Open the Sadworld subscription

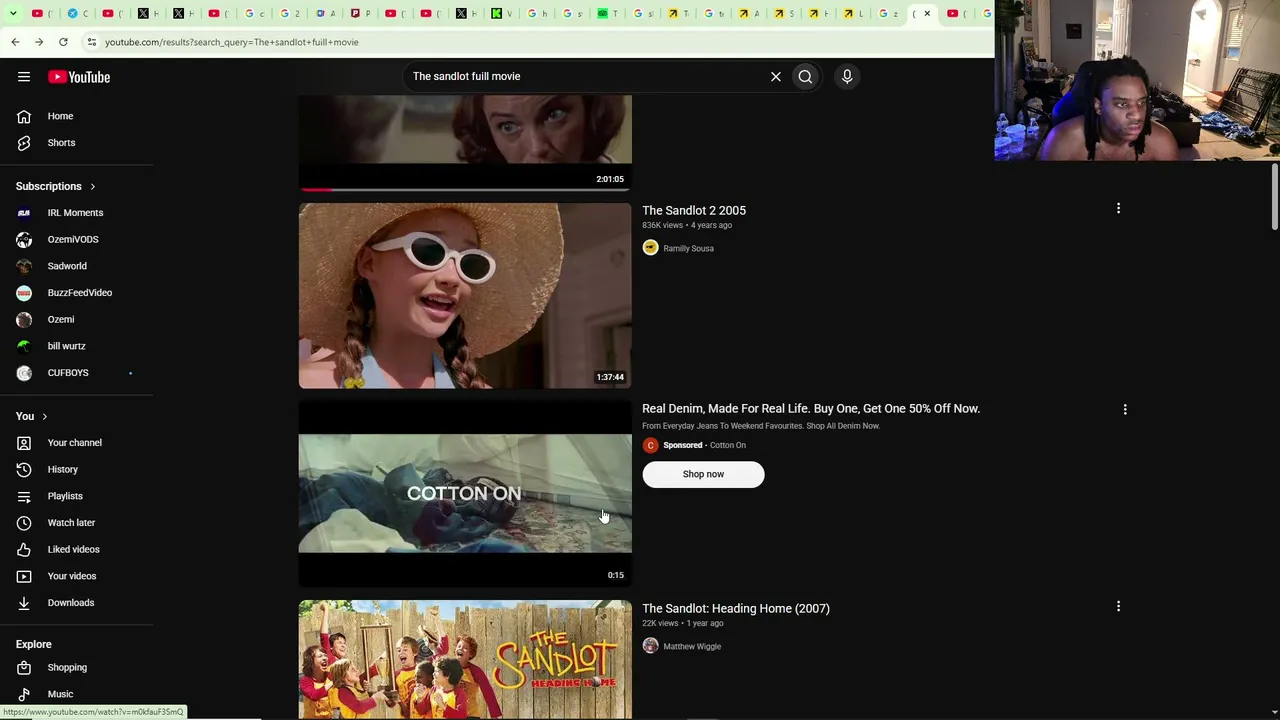pos(76,266)
